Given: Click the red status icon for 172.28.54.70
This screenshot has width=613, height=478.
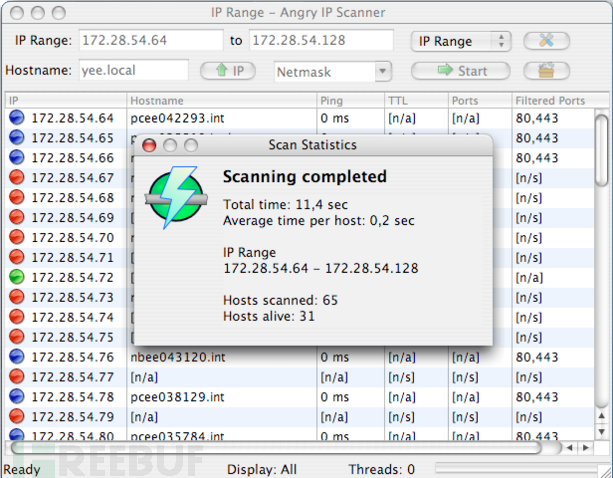Looking at the screenshot, I should coord(16,238).
